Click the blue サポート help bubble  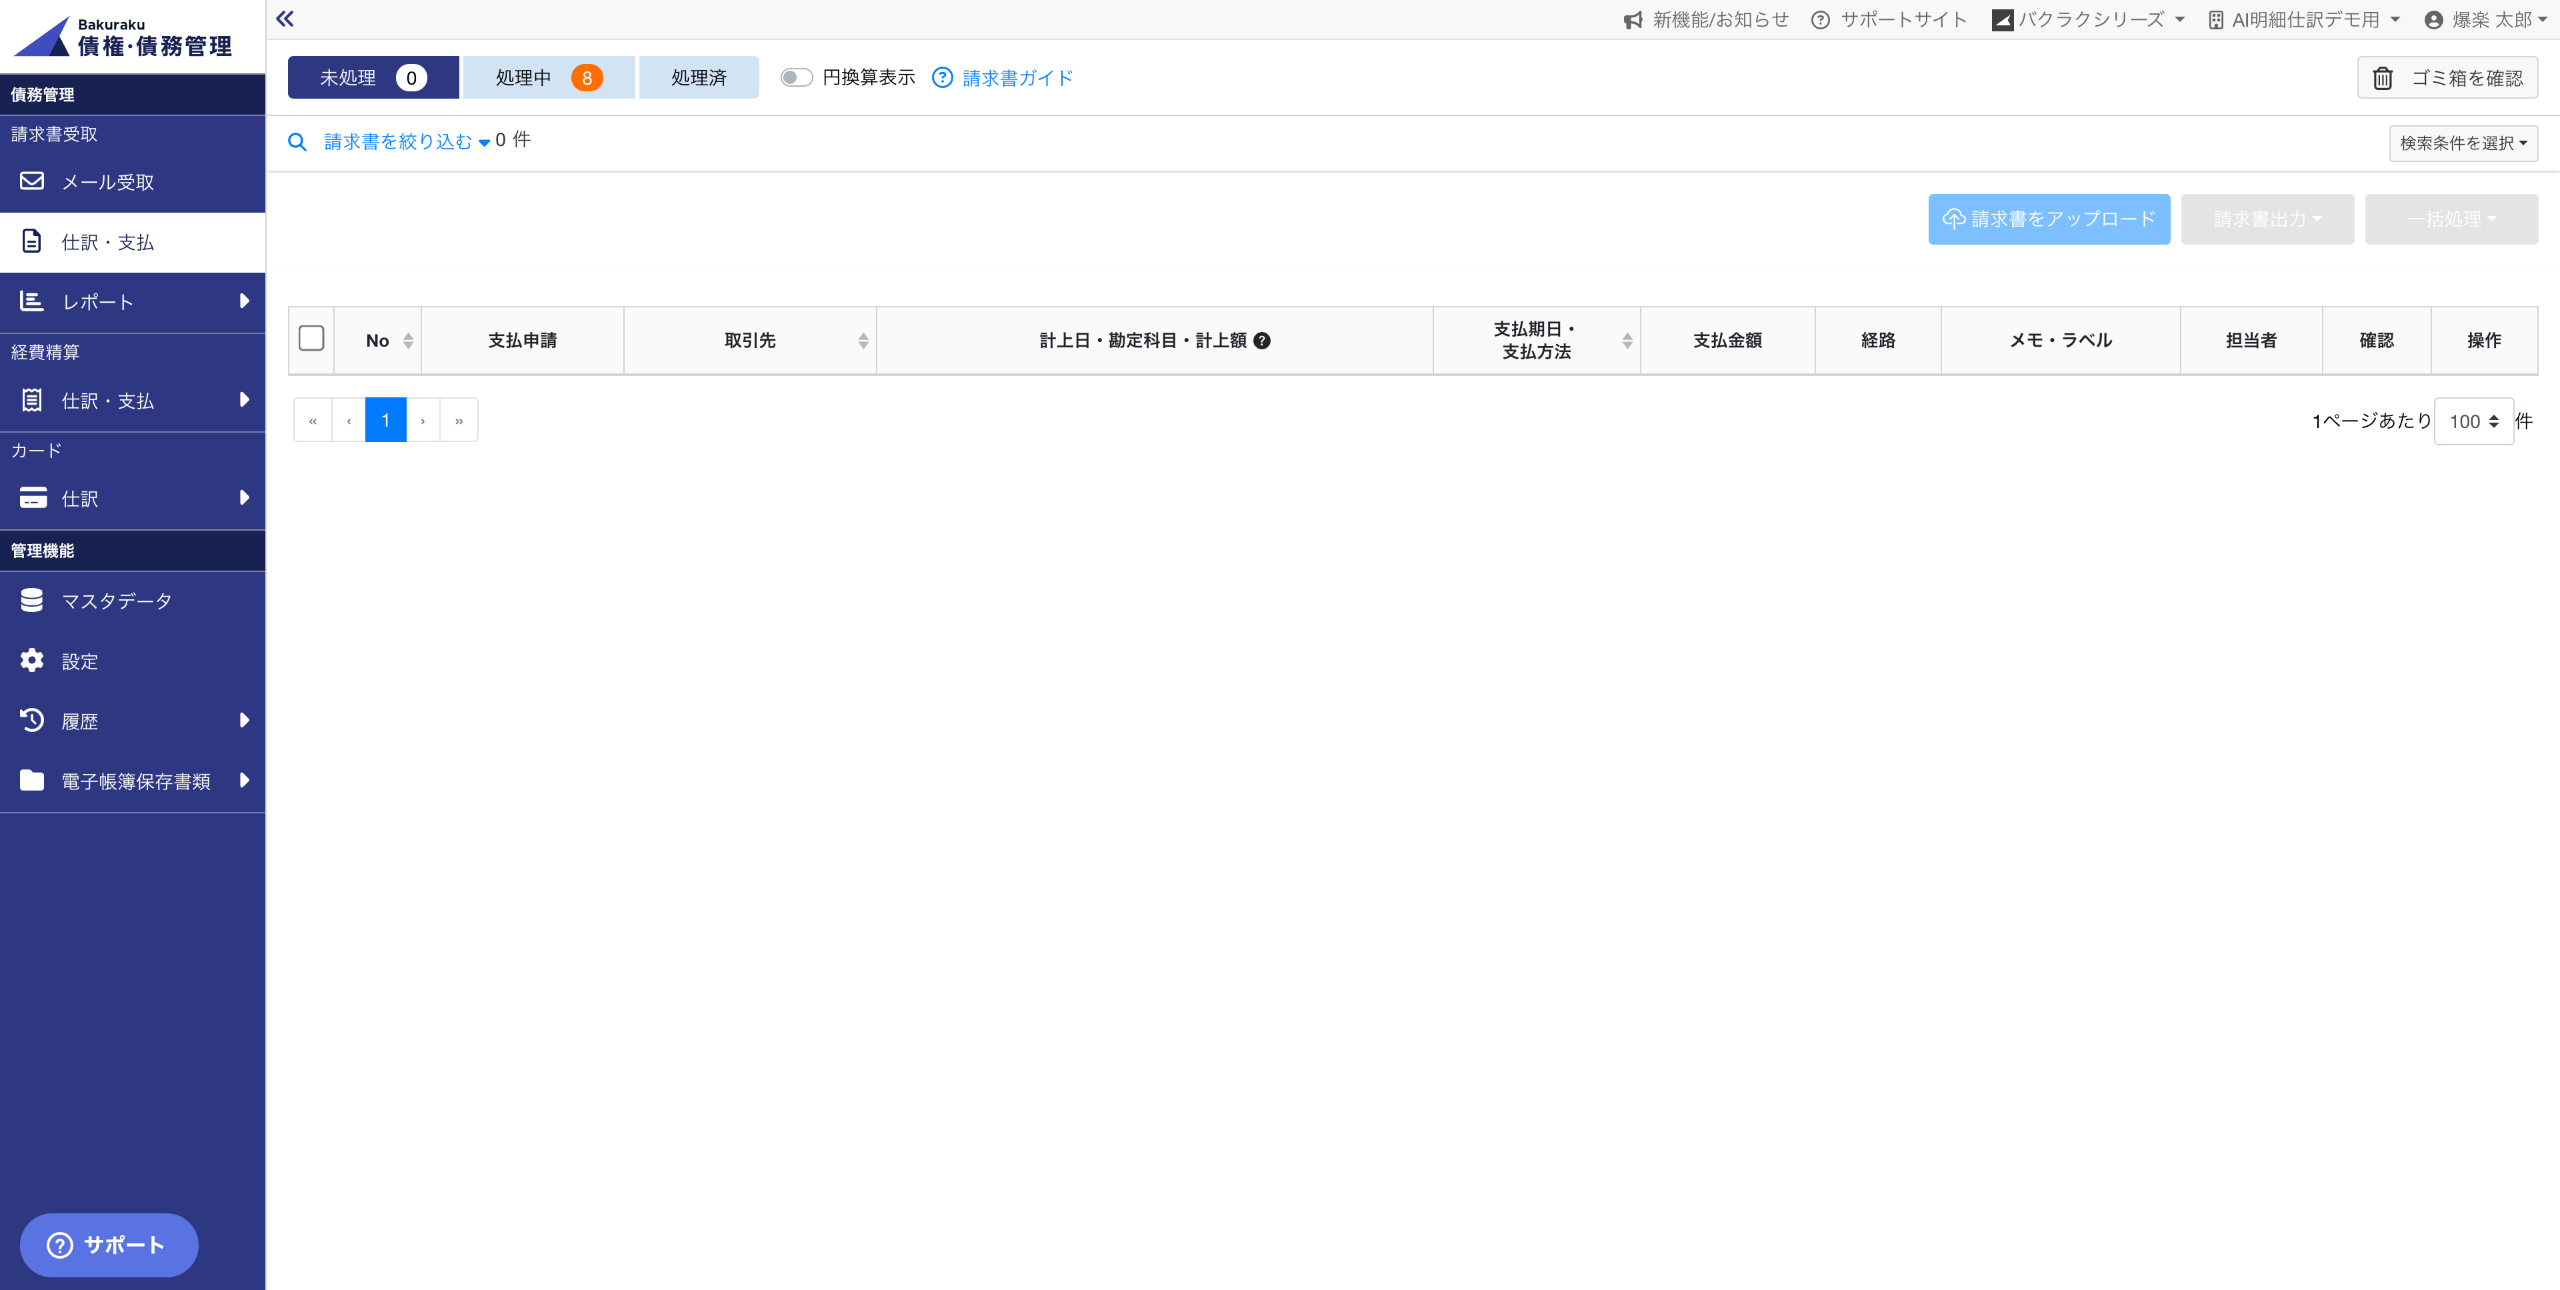pyautogui.click(x=108, y=1244)
